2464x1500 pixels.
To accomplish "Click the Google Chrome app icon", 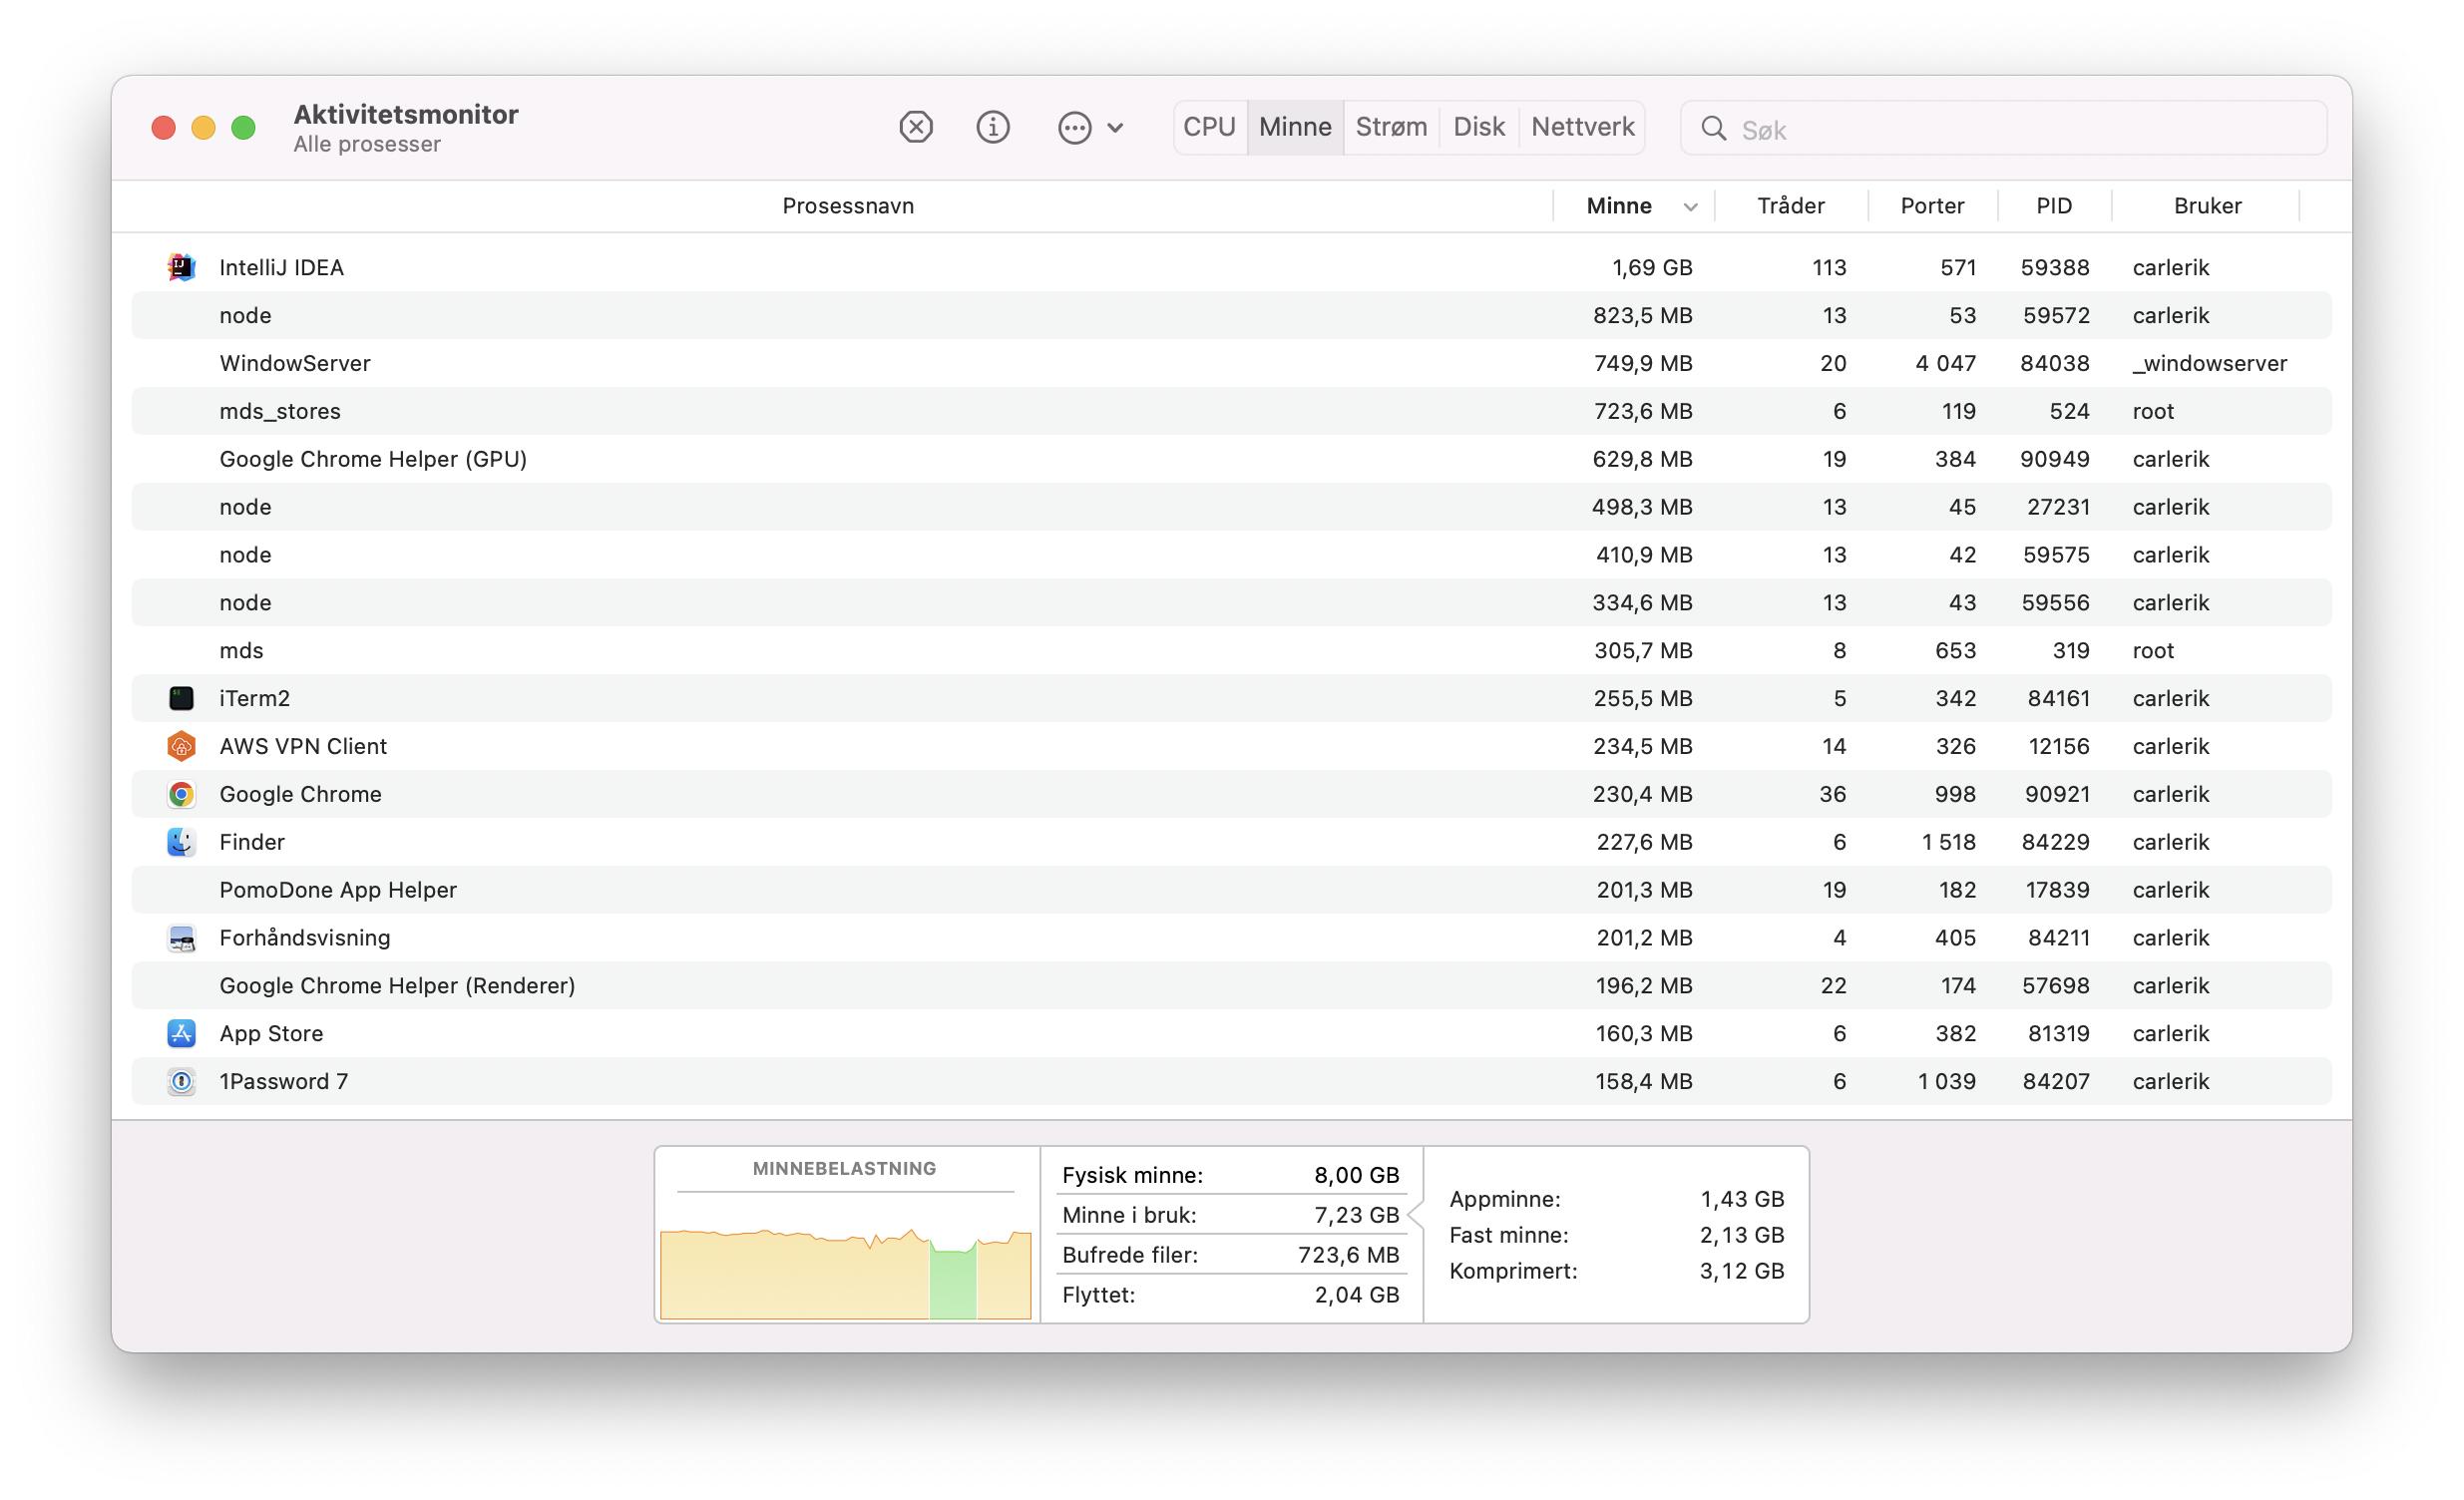I will pos(181,794).
